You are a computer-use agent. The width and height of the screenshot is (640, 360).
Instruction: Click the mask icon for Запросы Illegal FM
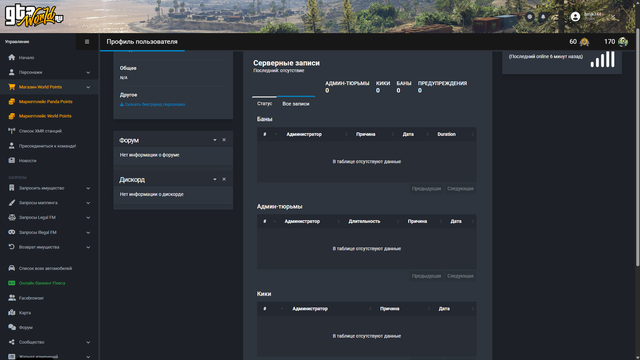(x=11, y=232)
